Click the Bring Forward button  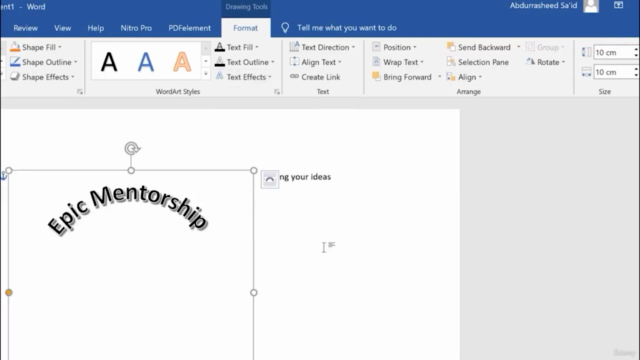402,77
